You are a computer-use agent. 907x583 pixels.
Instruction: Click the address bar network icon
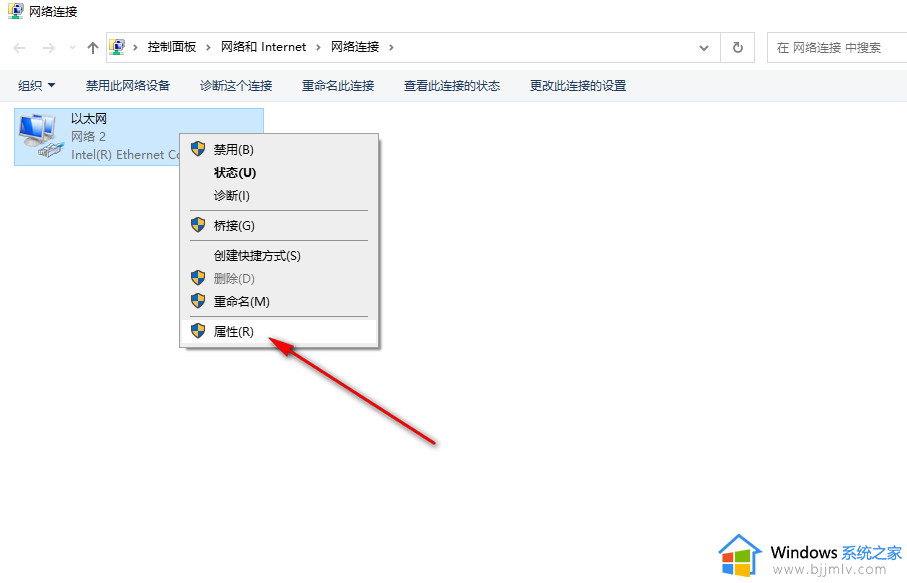click(117, 47)
